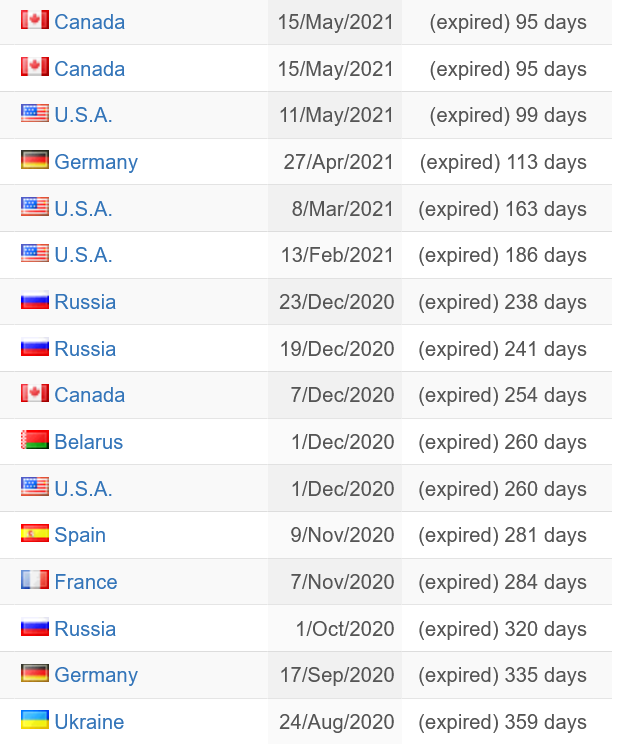Click Germany flag in 17/Sep/2020 row
The image size is (617, 750).
point(35,673)
